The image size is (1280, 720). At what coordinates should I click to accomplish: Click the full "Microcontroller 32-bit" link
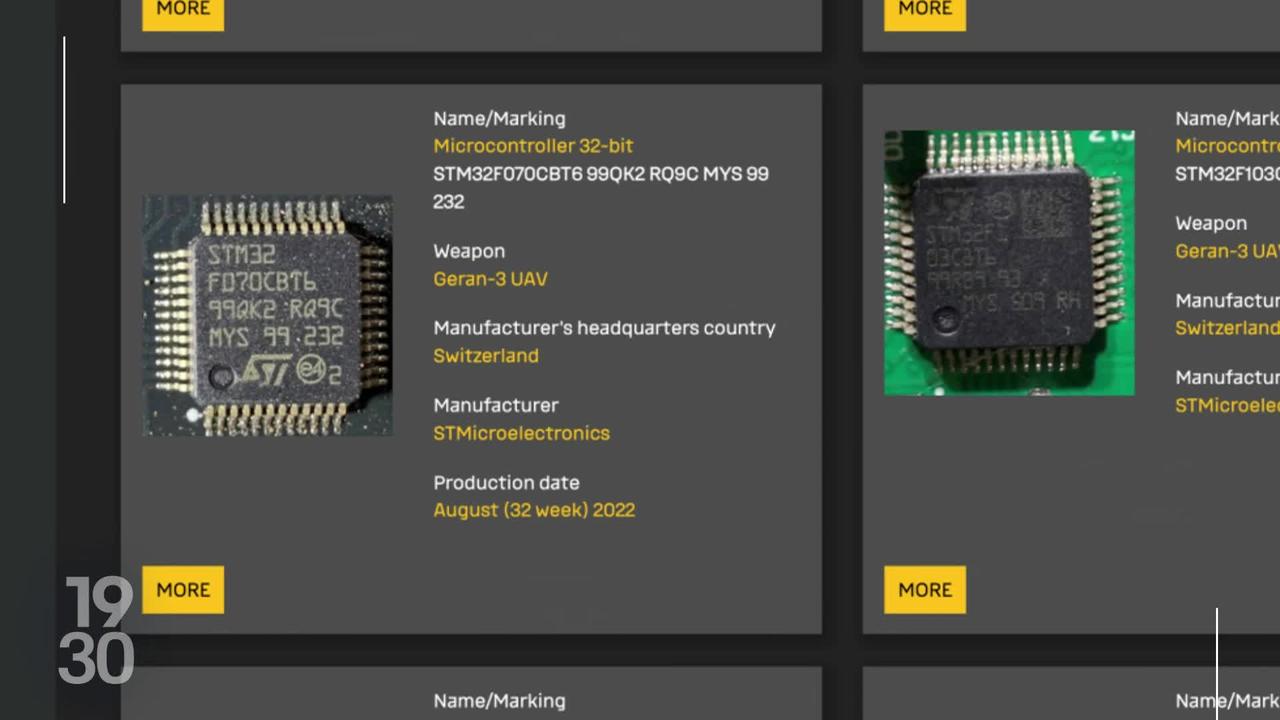(x=533, y=146)
